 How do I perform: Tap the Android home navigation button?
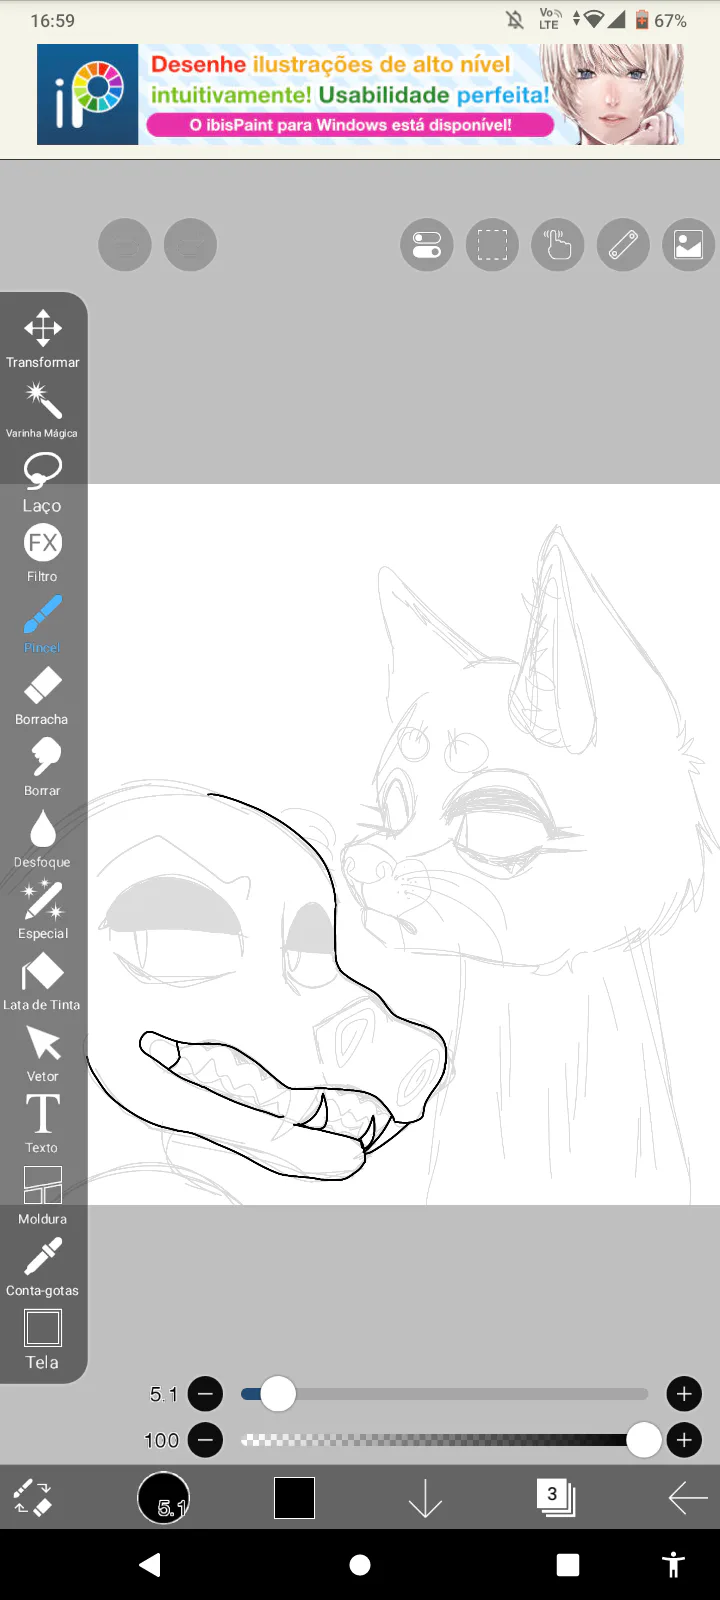click(x=360, y=1565)
